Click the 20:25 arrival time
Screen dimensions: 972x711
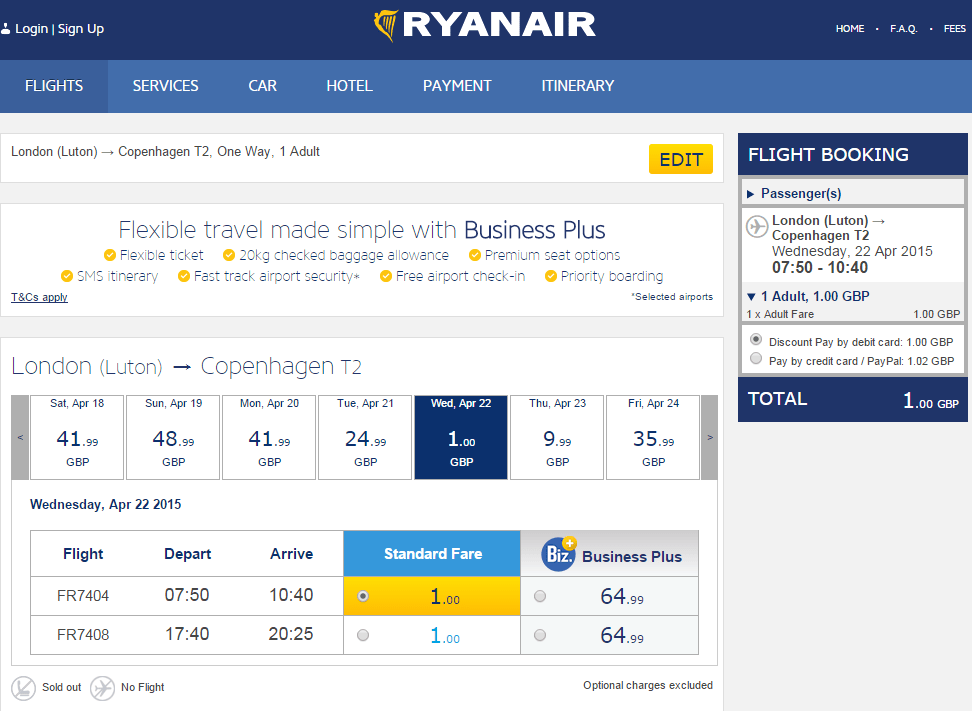291,634
